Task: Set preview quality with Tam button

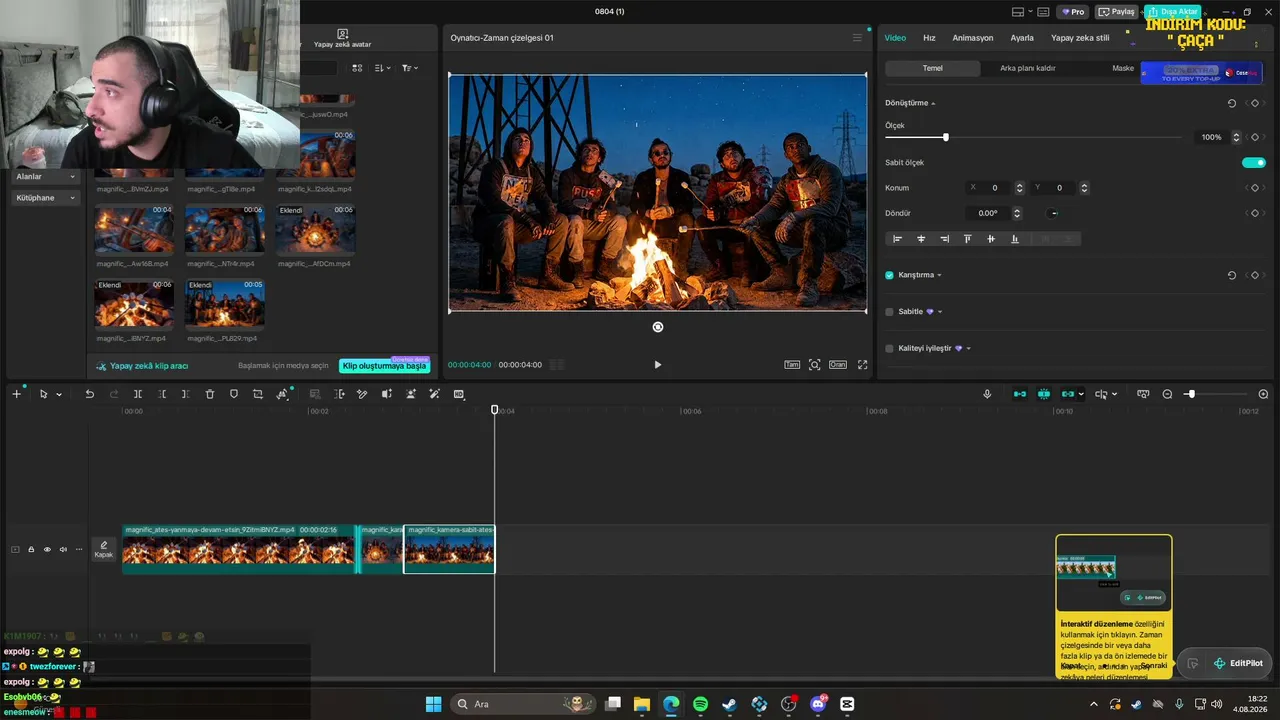Action: (x=792, y=365)
